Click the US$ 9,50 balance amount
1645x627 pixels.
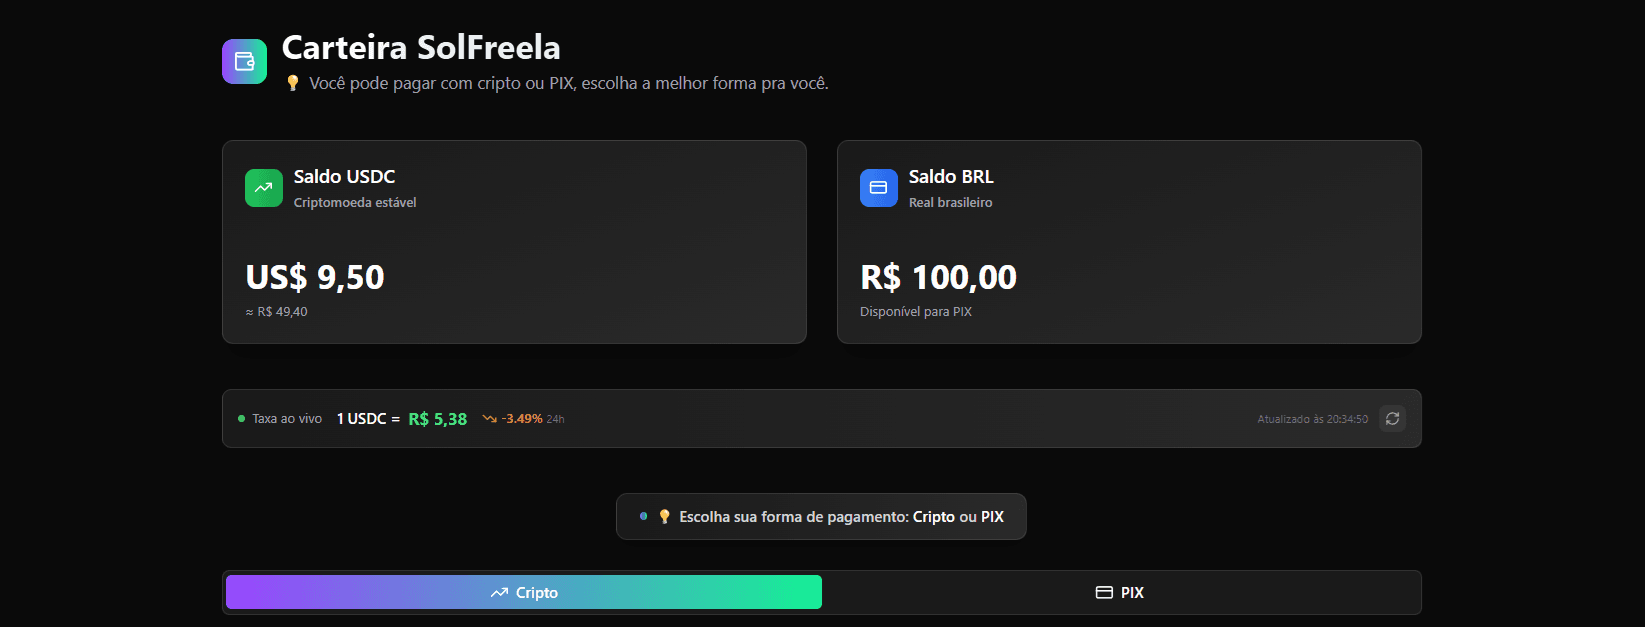coord(315,277)
